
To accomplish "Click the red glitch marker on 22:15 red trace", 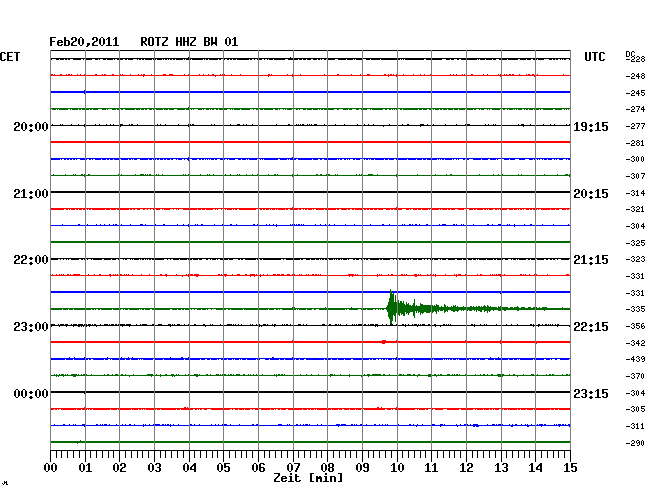I will point(384,342).
